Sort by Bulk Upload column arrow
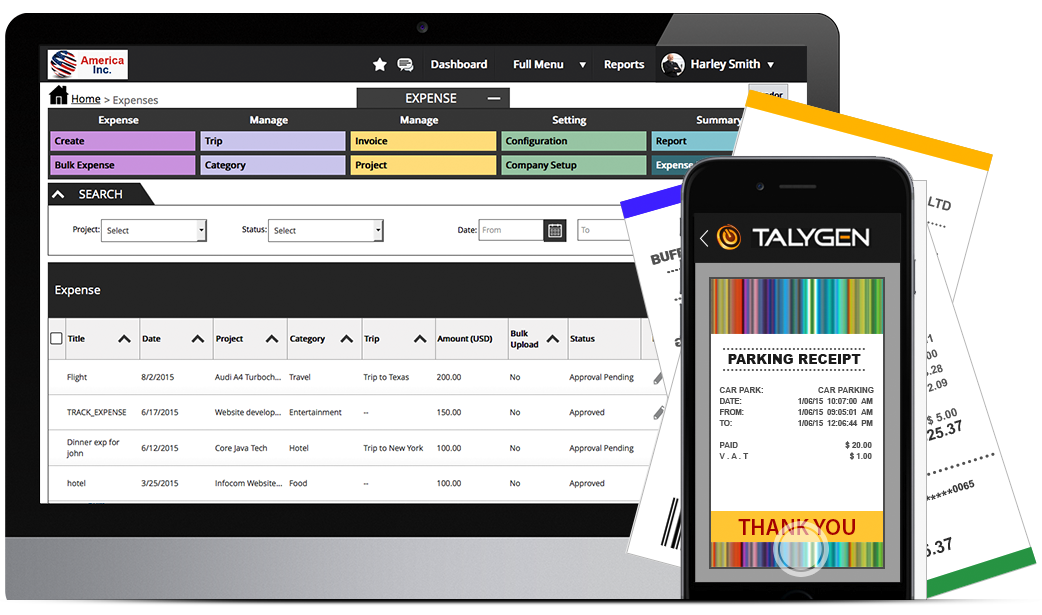1042x615 pixels. click(553, 339)
